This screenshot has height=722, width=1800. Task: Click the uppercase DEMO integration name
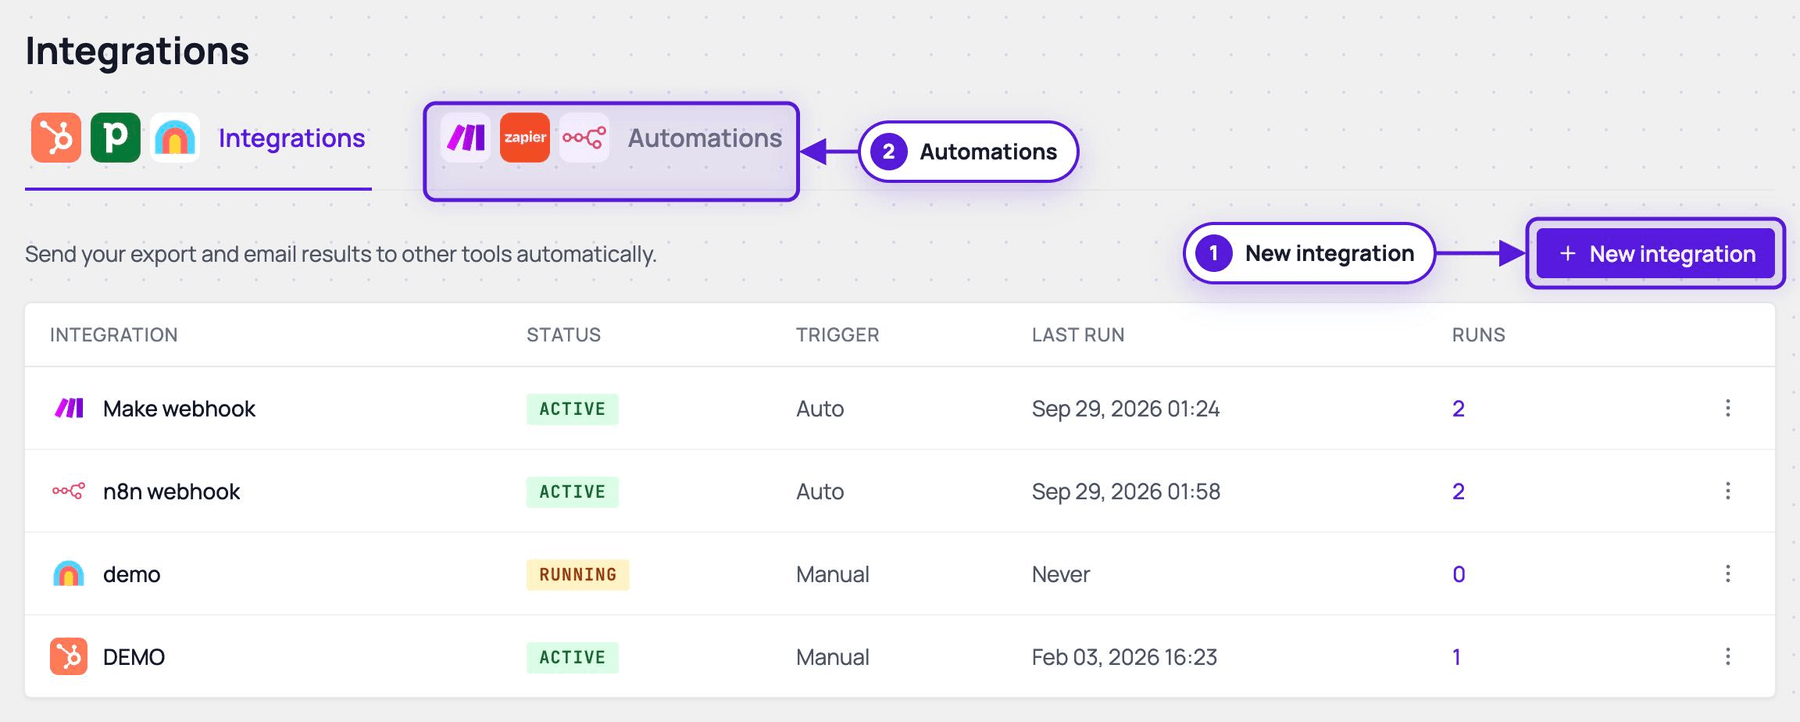click(x=134, y=657)
